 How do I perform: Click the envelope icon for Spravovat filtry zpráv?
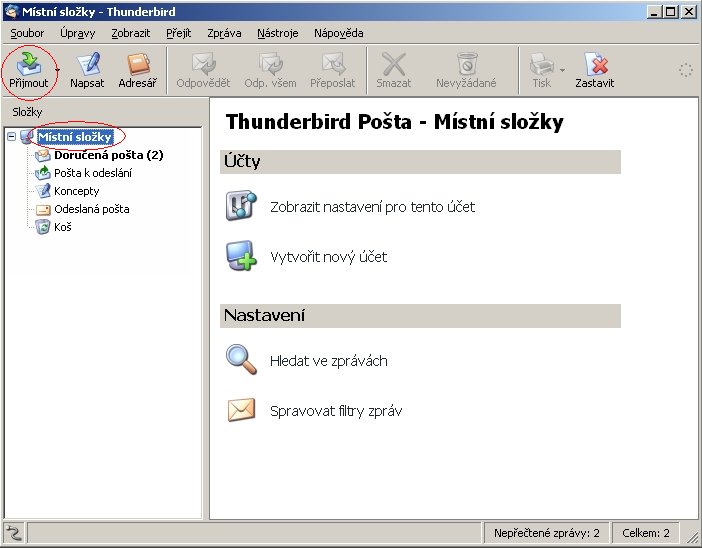[241, 410]
